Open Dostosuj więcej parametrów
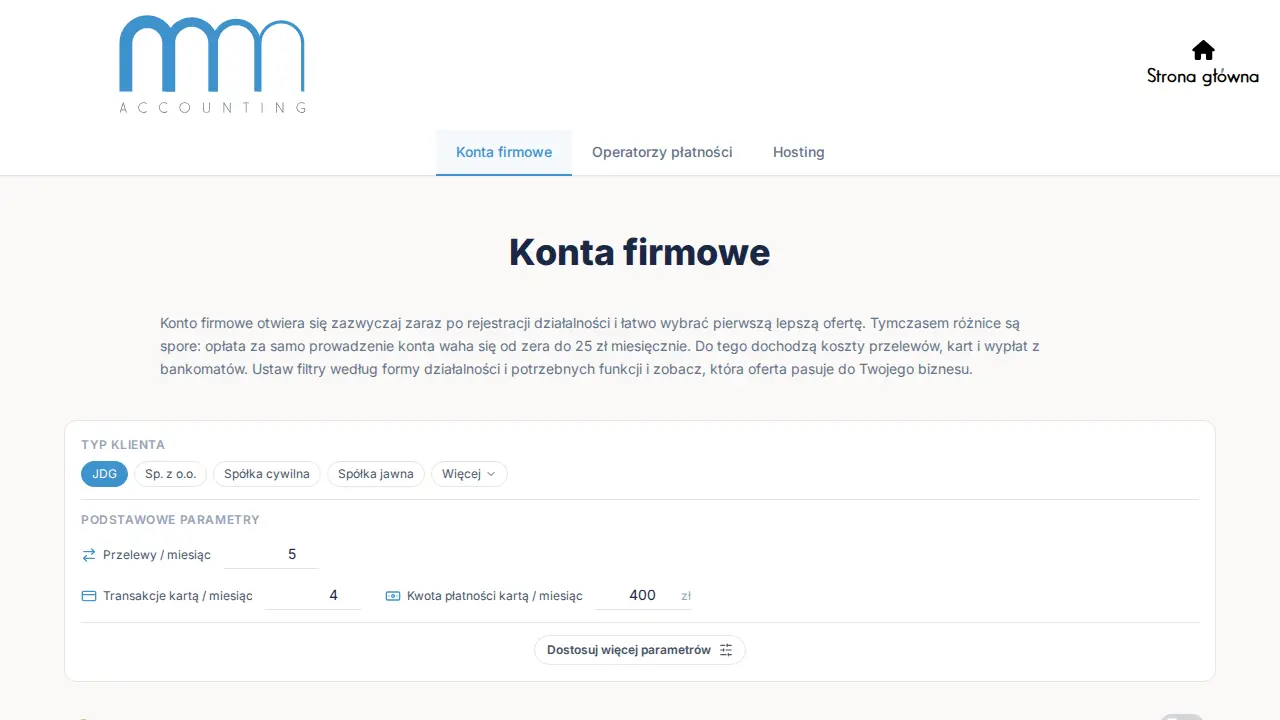The height and width of the screenshot is (720, 1280). [x=640, y=650]
